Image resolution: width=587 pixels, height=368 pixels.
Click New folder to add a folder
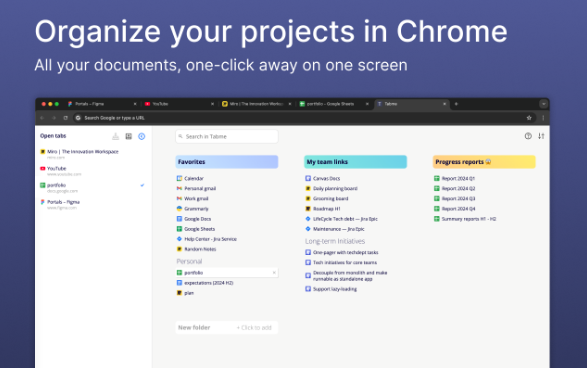pyautogui.click(x=227, y=328)
